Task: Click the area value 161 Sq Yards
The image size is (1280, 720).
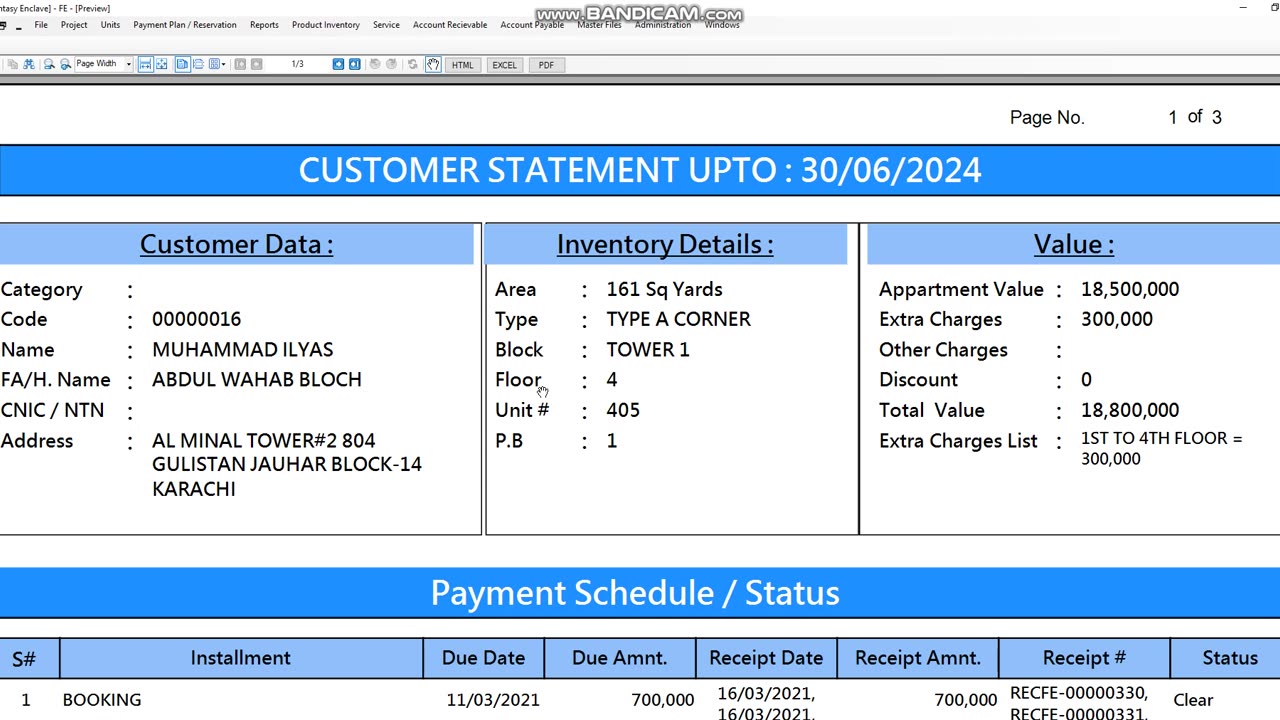Action: tap(664, 289)
